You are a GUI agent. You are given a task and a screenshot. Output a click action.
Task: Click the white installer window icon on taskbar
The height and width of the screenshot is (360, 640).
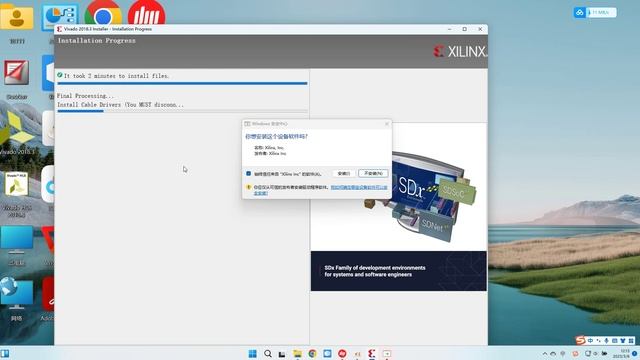point(387,353)
